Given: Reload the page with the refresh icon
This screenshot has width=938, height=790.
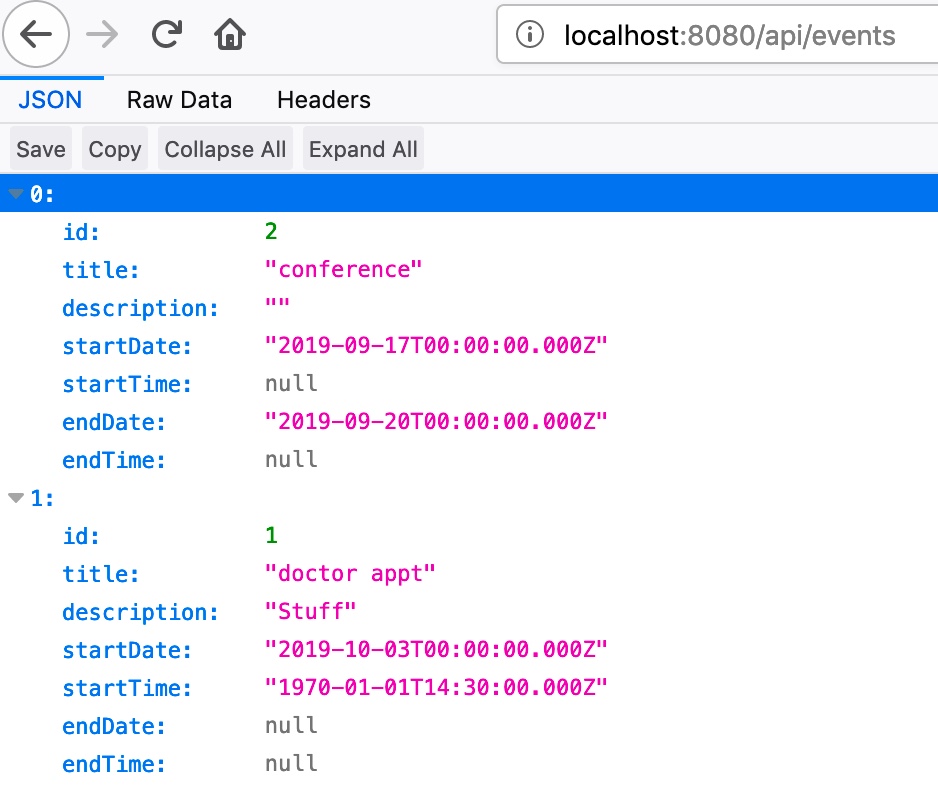Looking at the screenshot, I should point(166,36).
